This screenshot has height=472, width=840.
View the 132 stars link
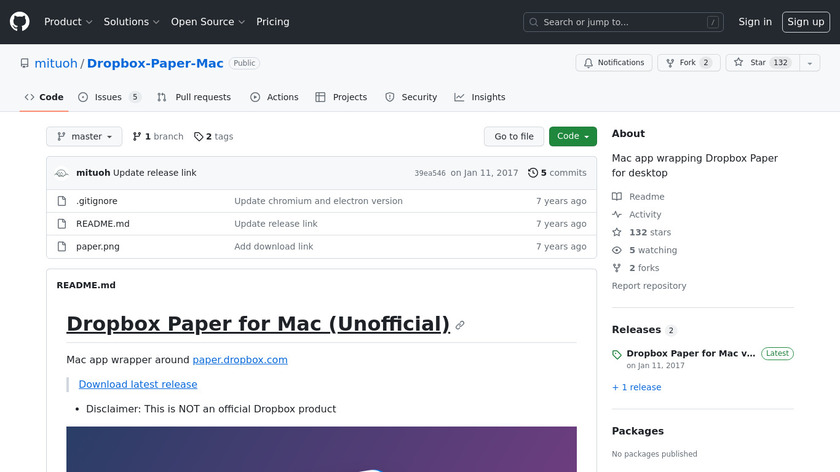[x=641, y=232]
